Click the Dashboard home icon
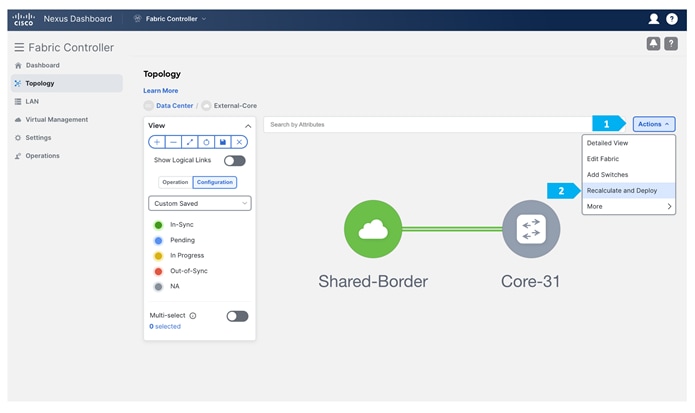 [18, 66]
